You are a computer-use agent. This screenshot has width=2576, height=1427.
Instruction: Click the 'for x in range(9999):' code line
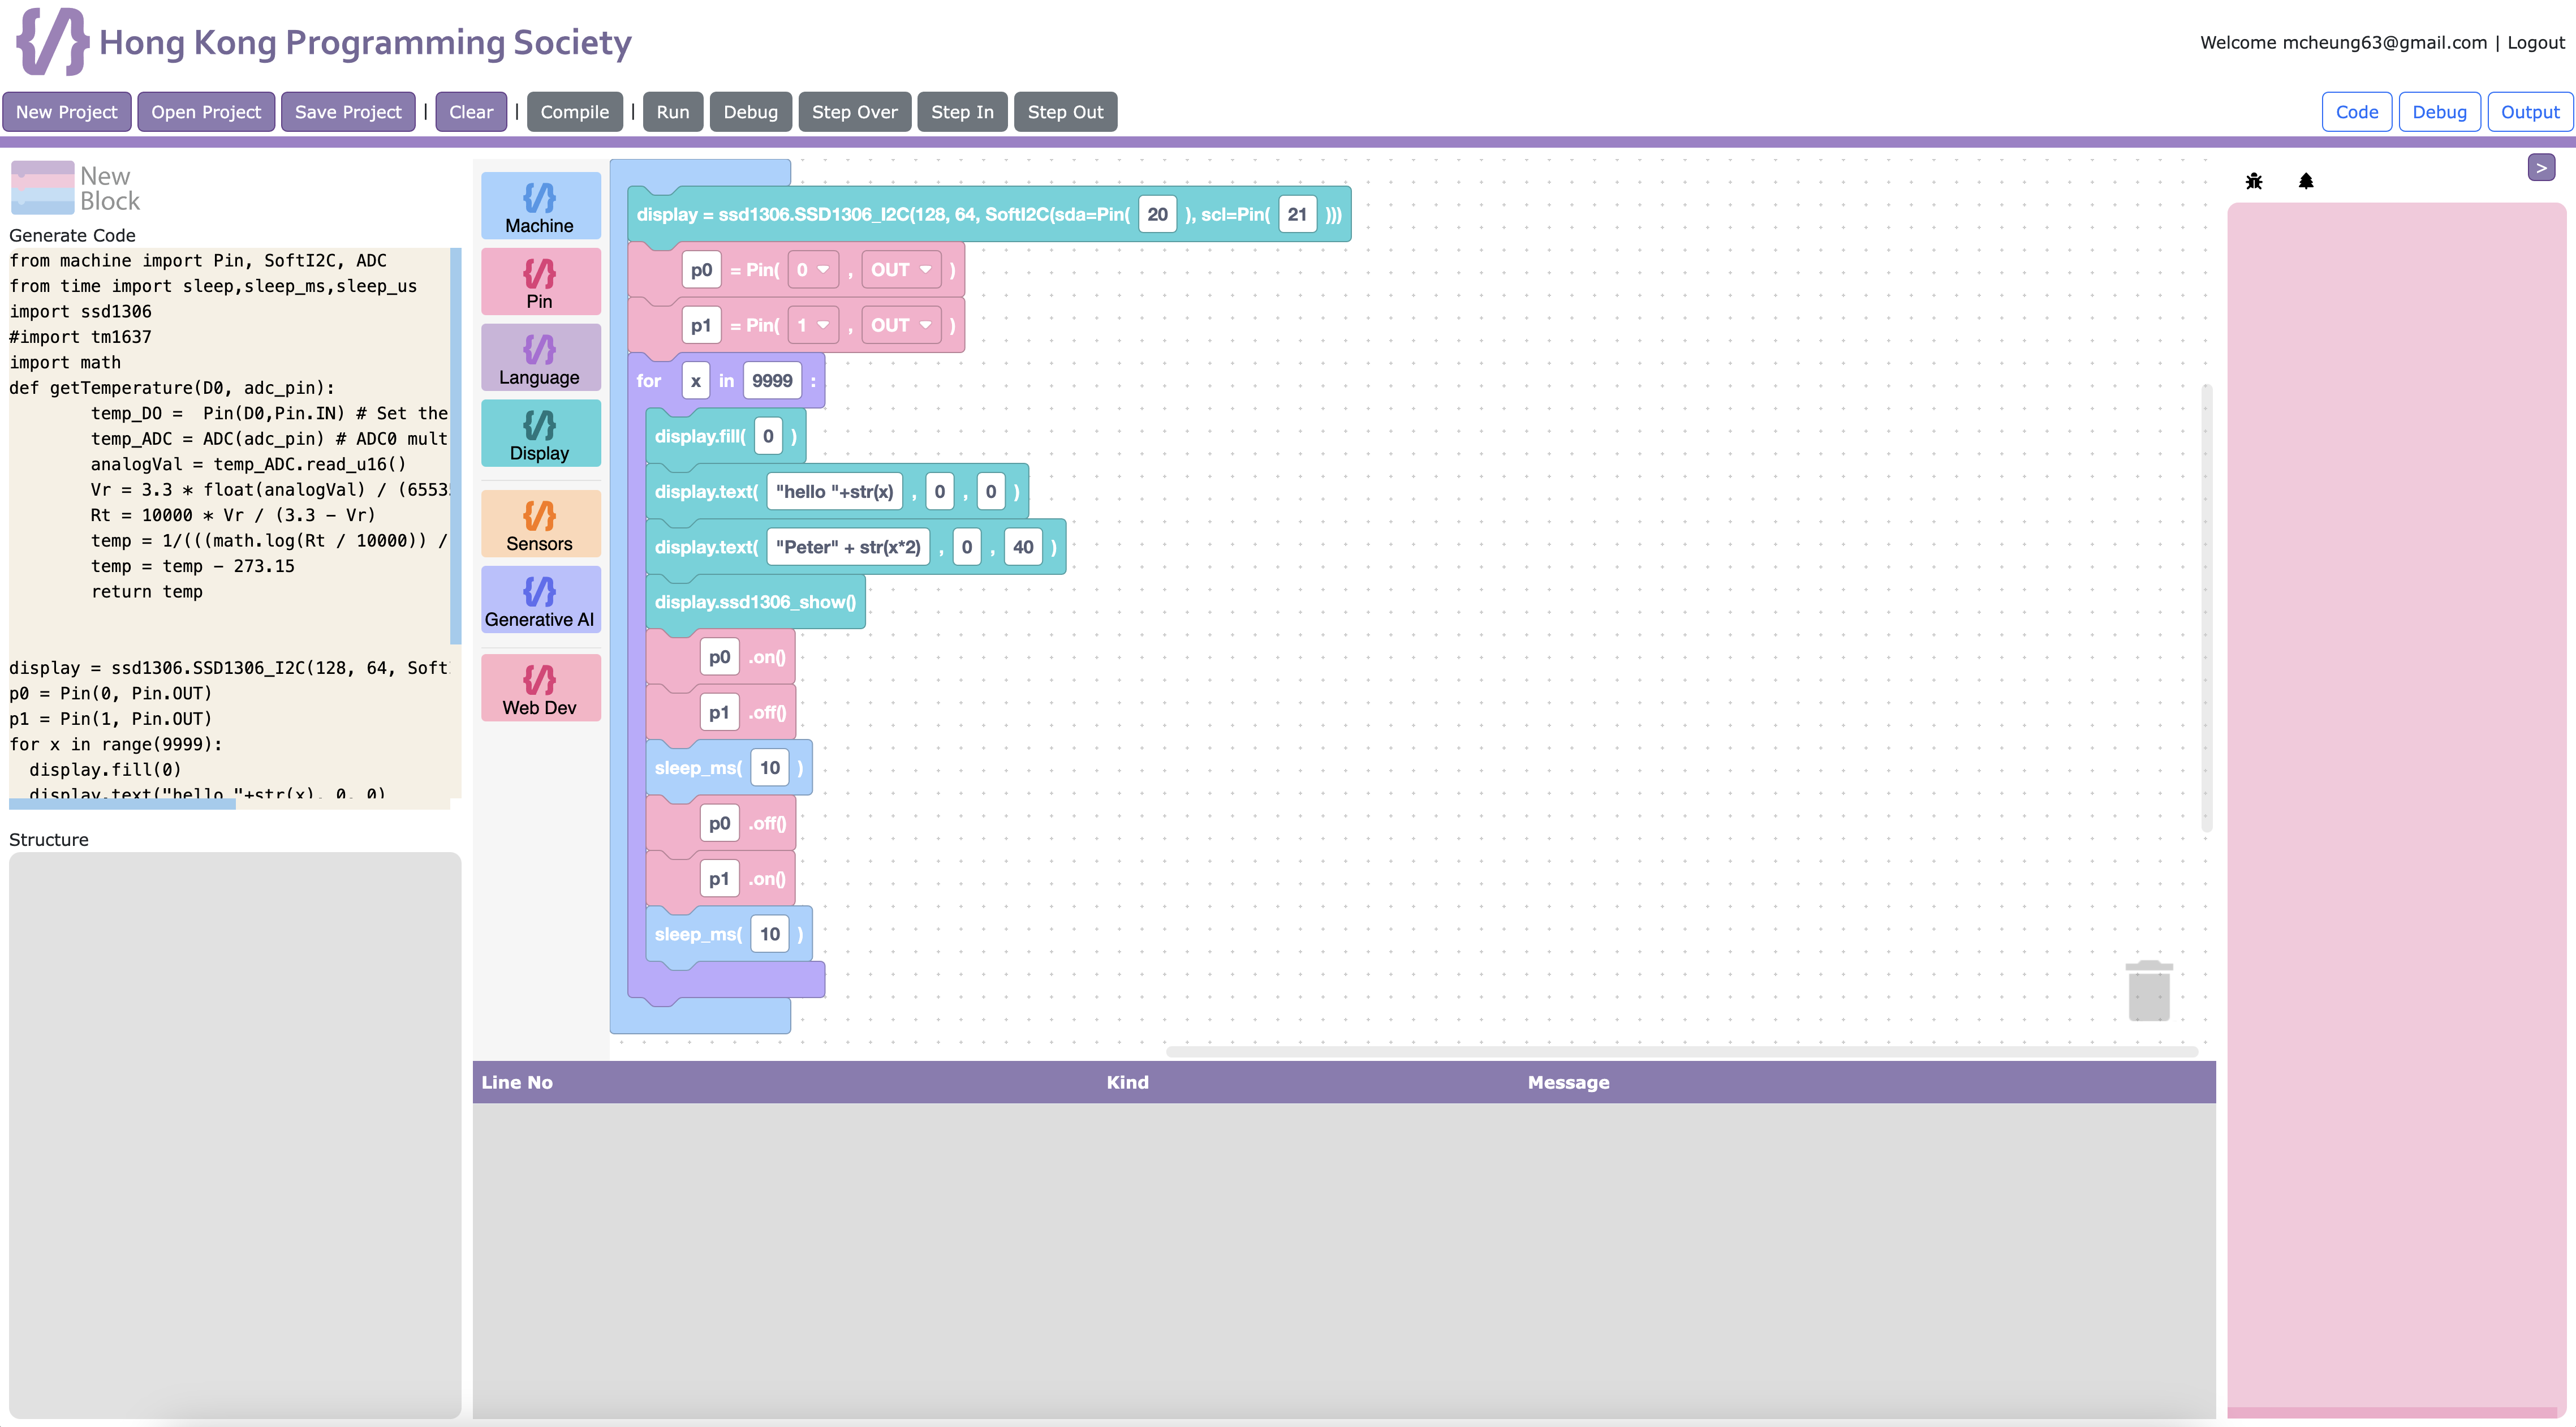point(115,744)
